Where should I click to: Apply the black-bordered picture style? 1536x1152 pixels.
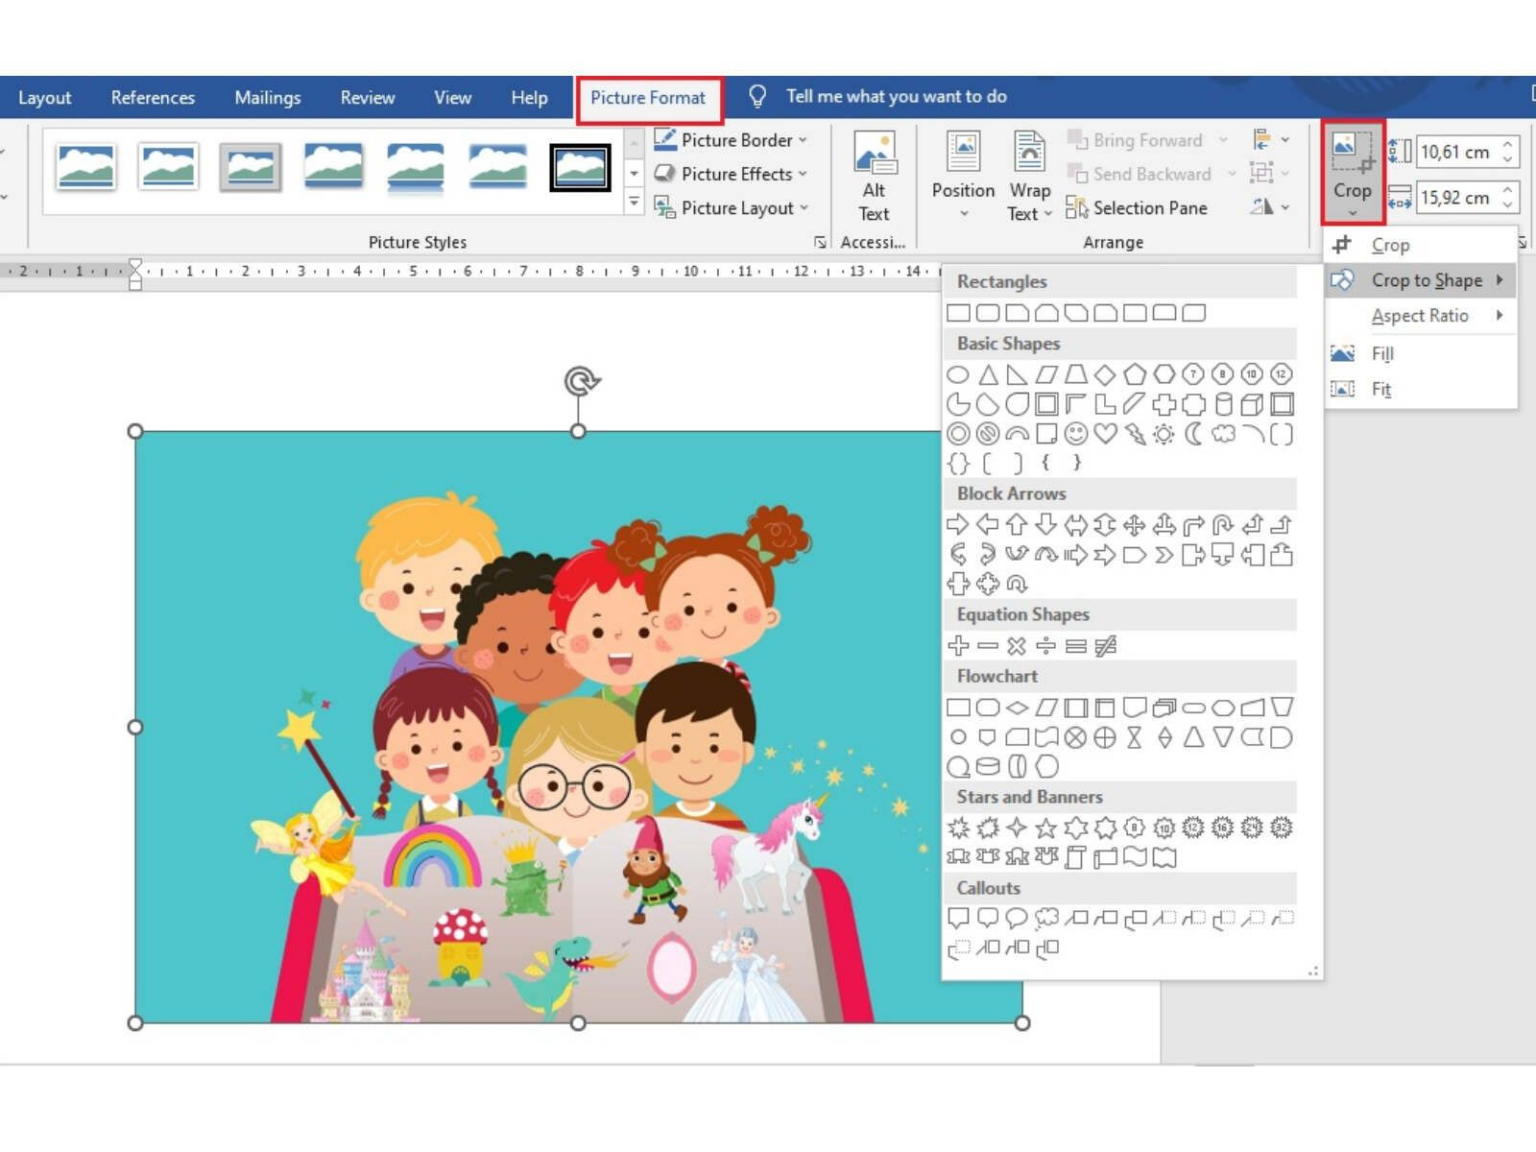[x=580, y=167]
